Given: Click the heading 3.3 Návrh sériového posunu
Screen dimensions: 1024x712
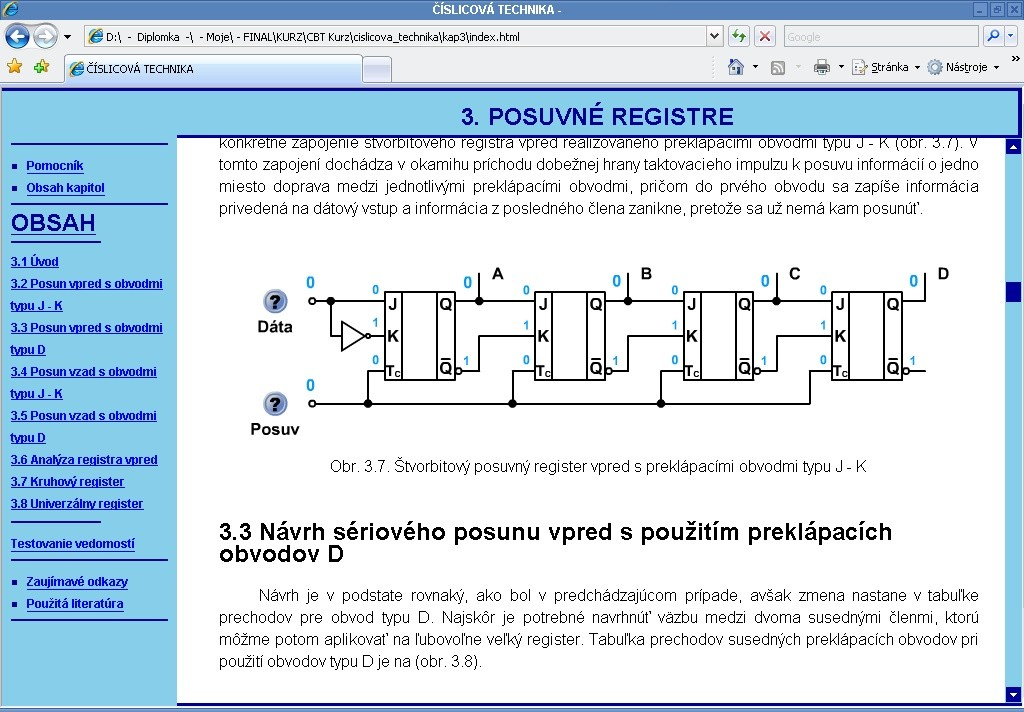Looking at the screenshot, I should tap(555, 543).
